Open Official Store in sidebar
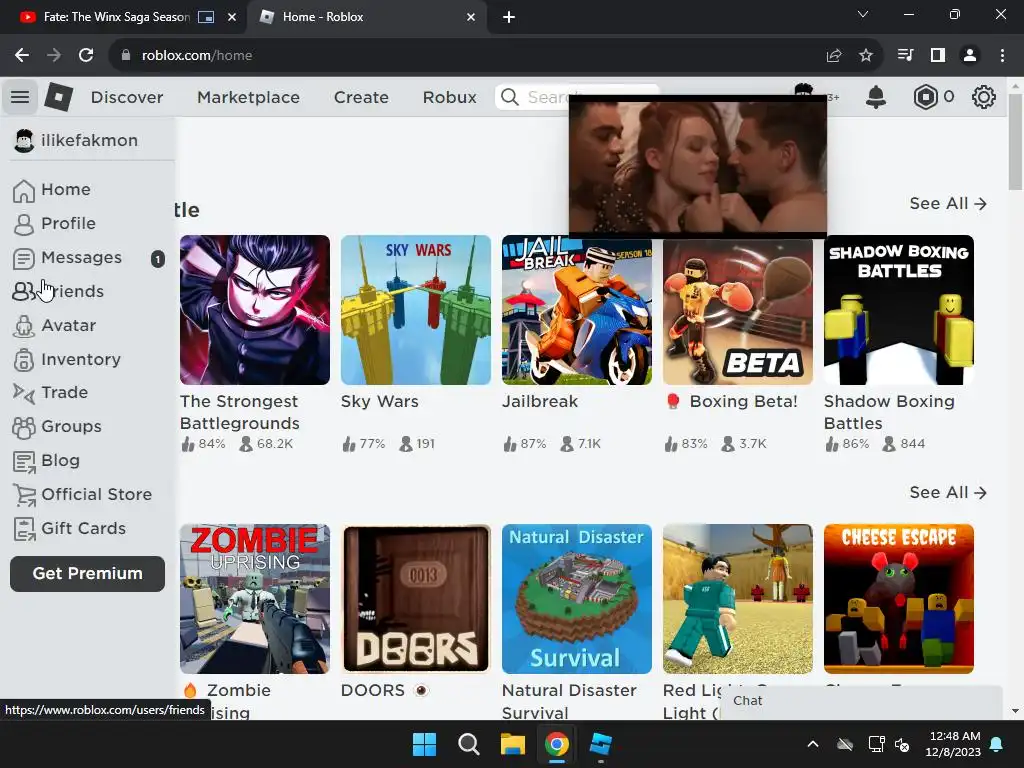The image size is (1024, 768). [82, 494]
